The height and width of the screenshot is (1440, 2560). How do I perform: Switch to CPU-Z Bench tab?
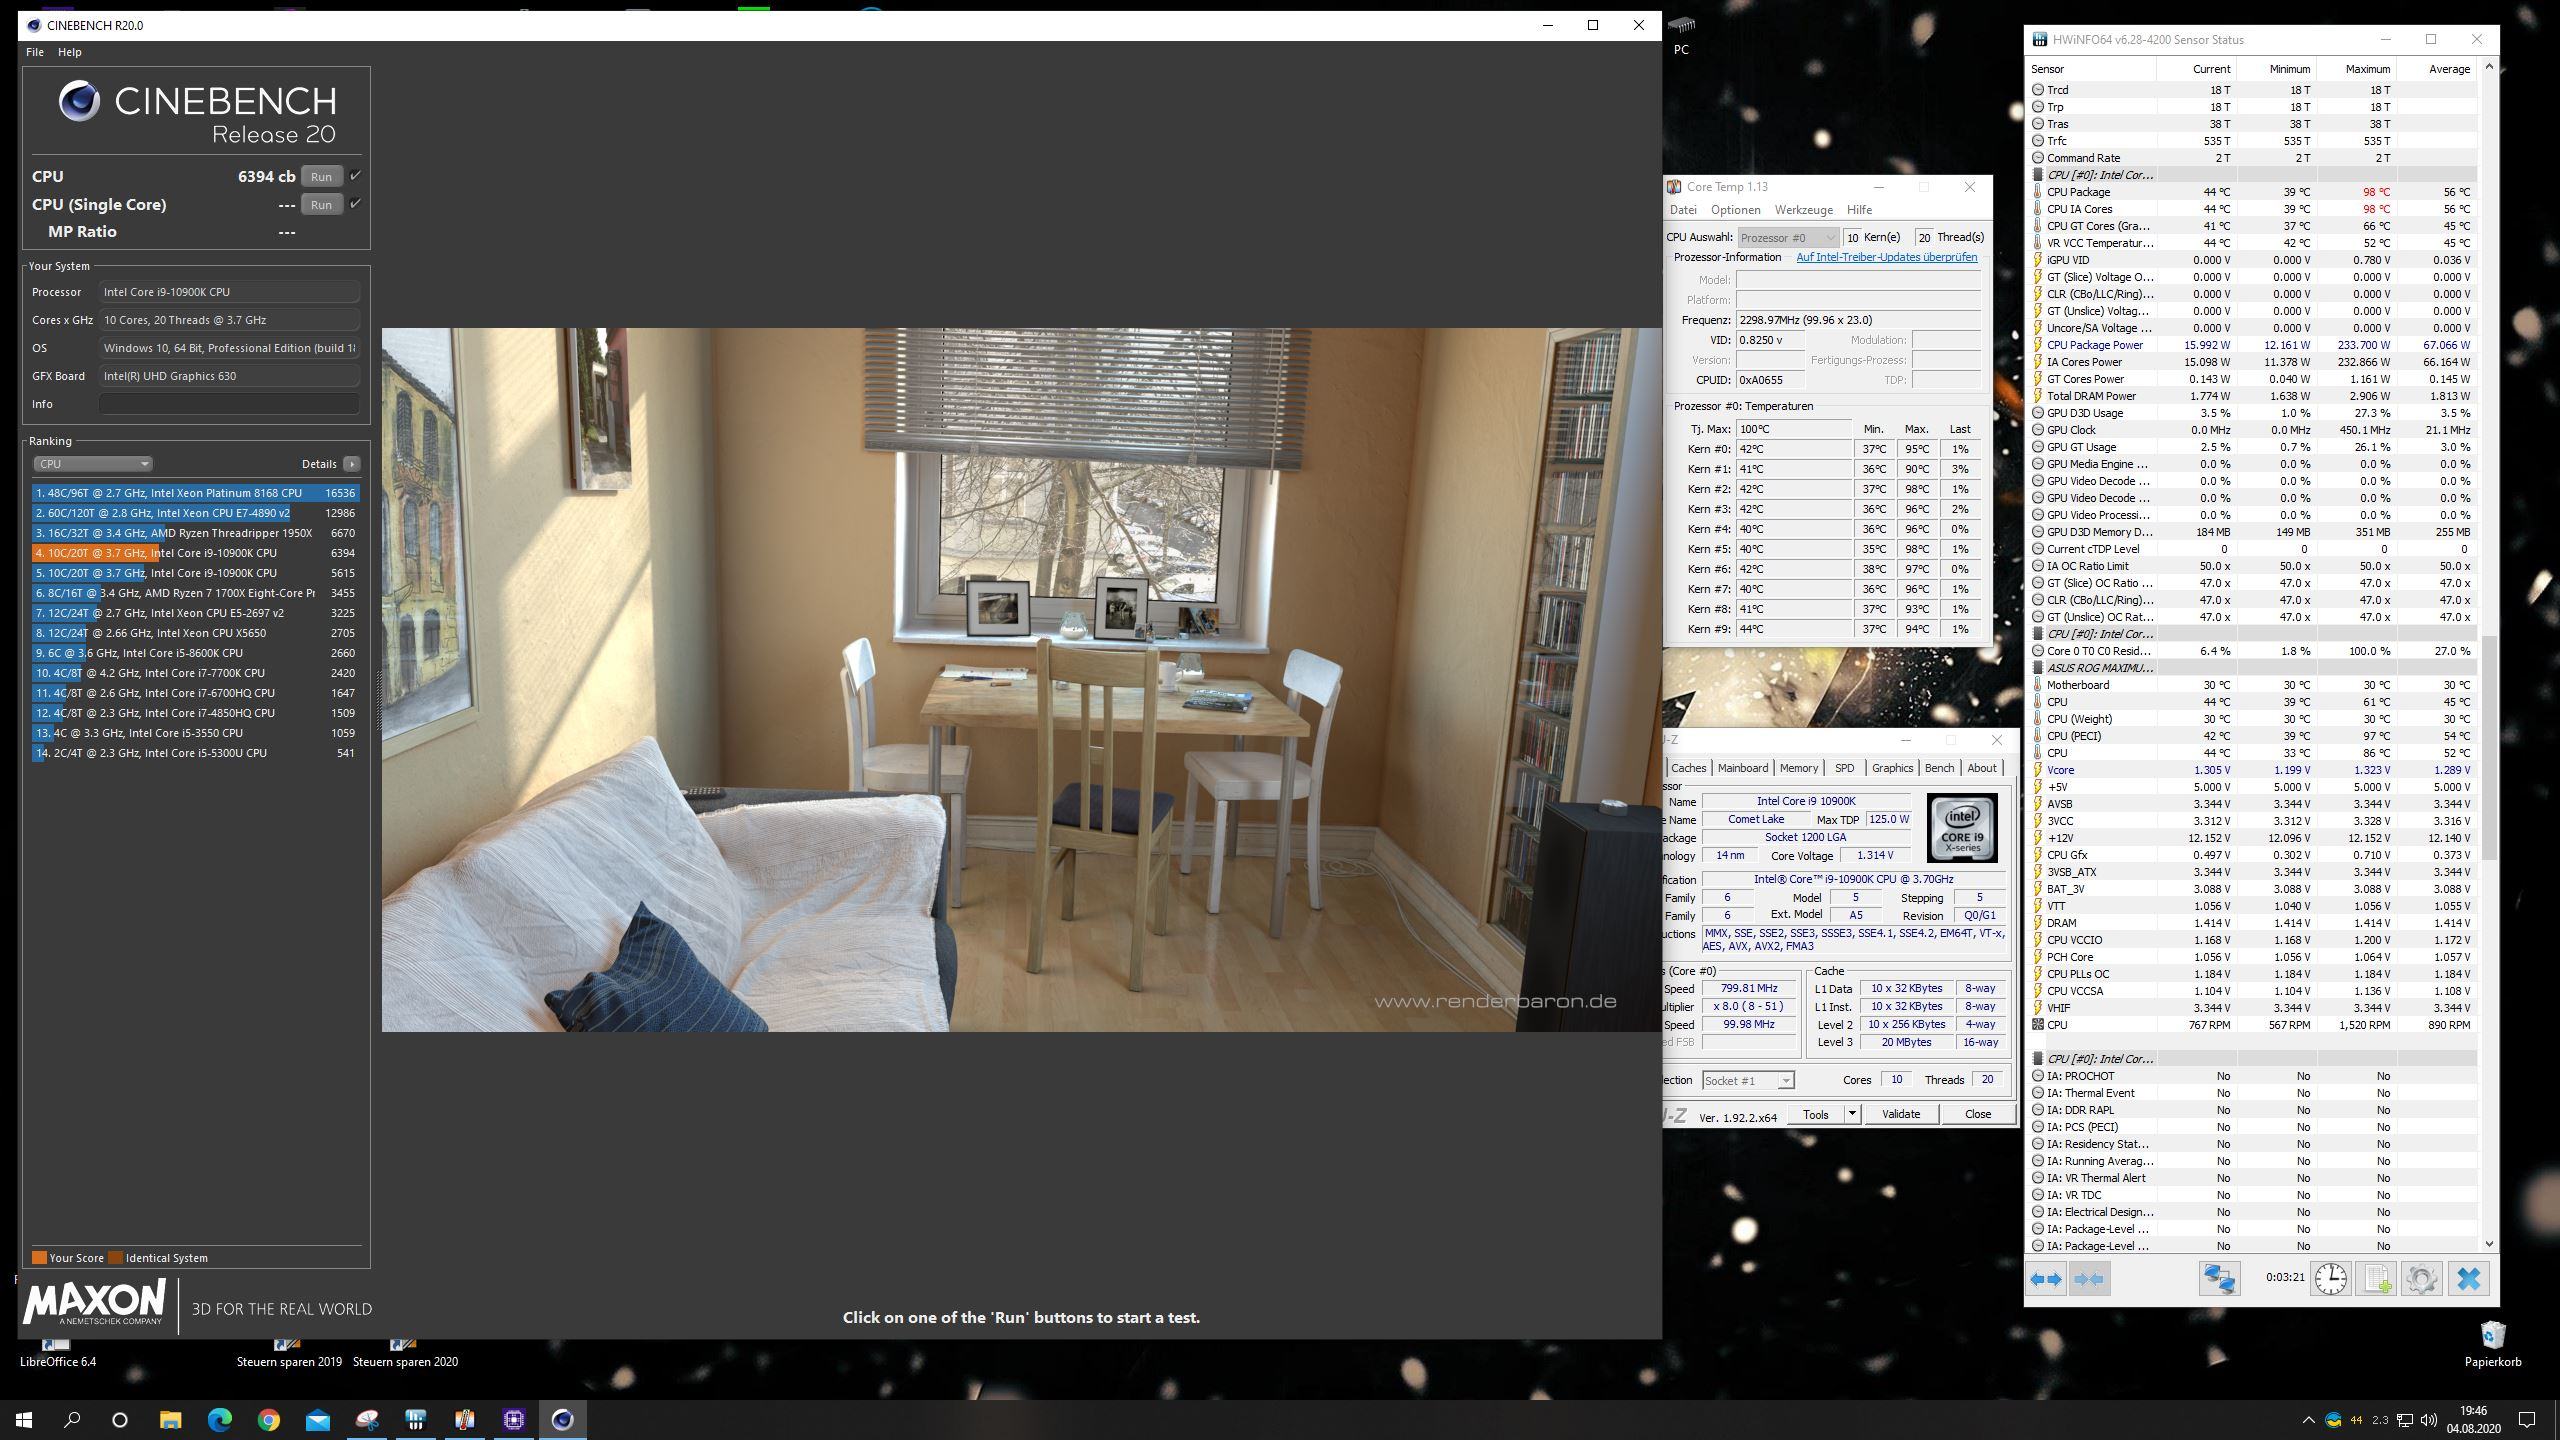1939,768
